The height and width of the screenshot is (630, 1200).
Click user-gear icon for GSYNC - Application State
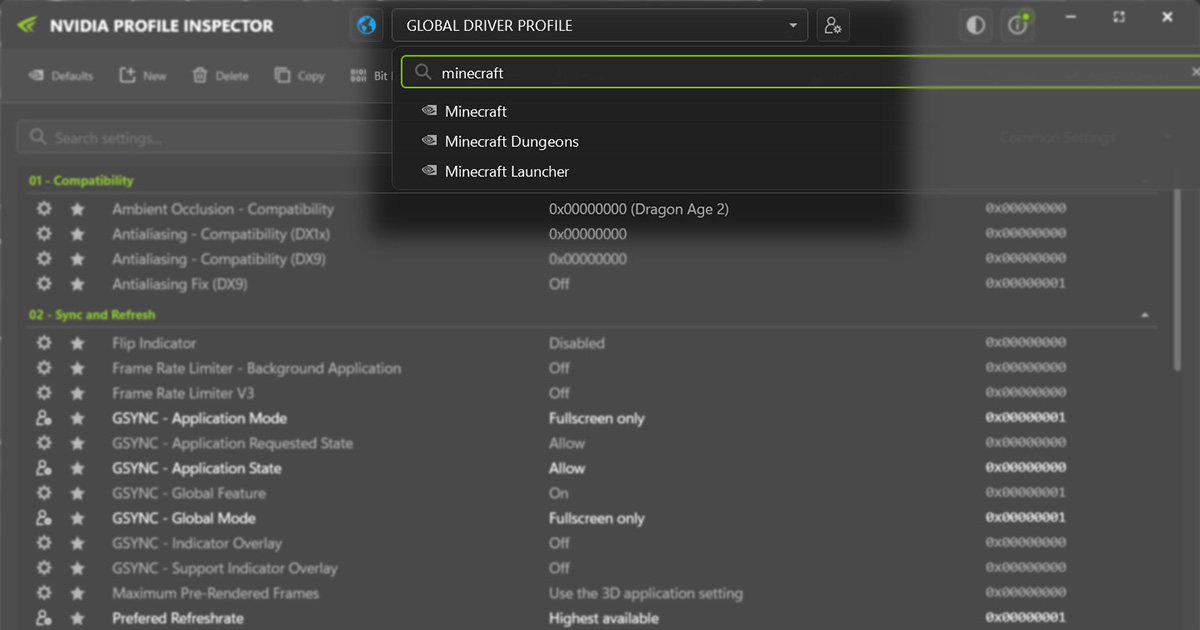(x=43, y=468)
